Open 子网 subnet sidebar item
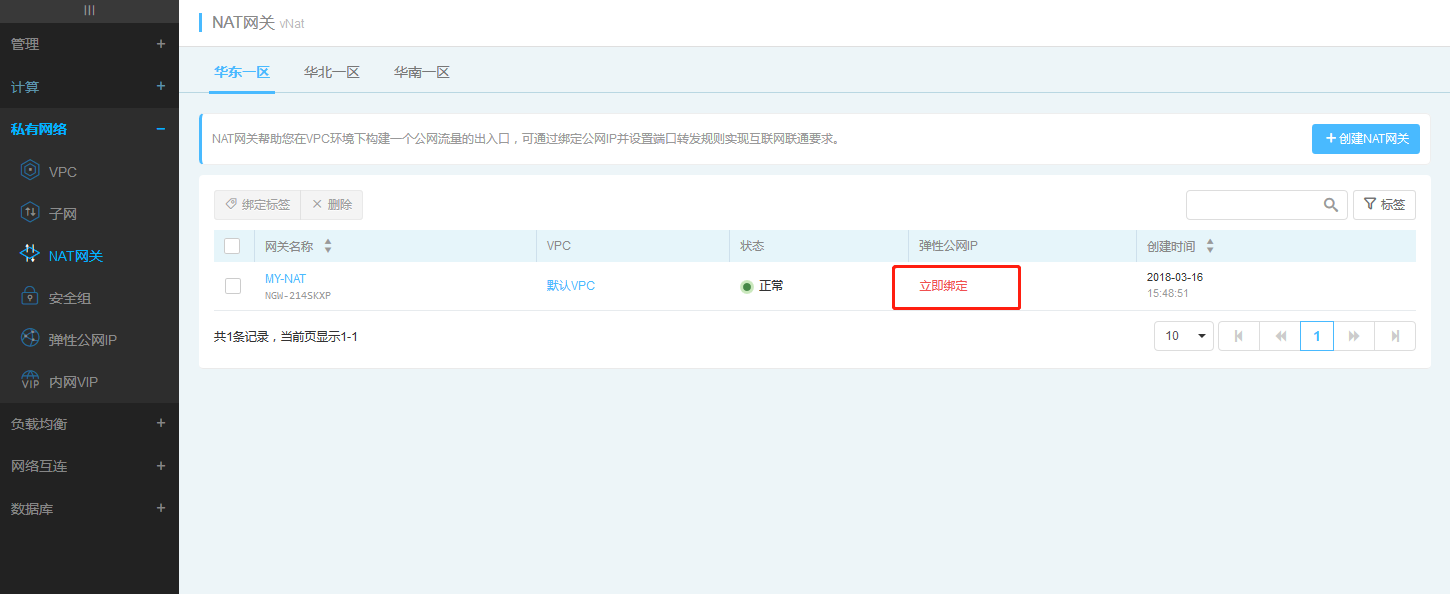The height and width of the screenshot is (594, 1450). tap(62, 214)
